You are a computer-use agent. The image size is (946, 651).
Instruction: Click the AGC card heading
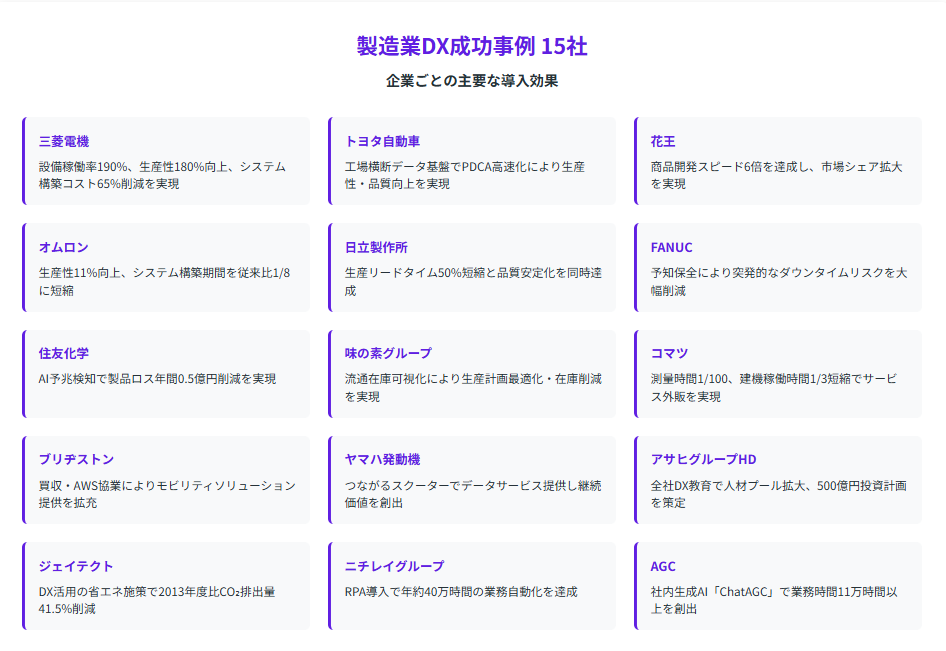(x=663, y=565)
